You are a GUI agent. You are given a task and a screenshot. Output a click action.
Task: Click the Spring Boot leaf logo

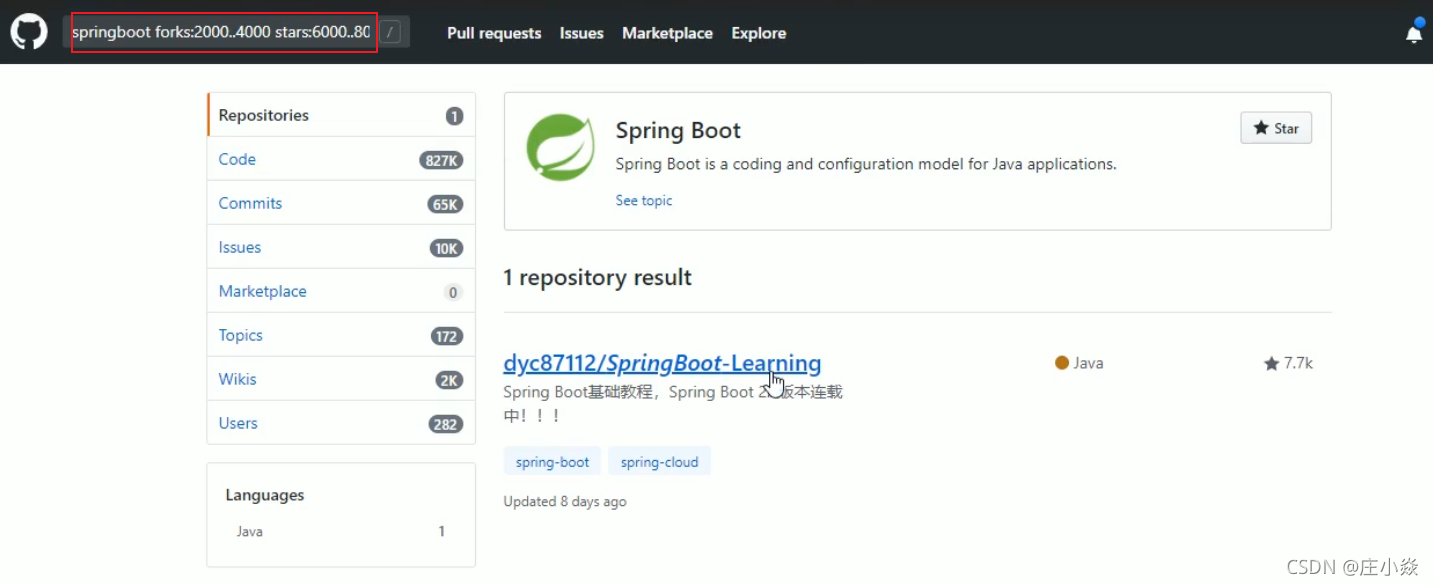(560, 148)
